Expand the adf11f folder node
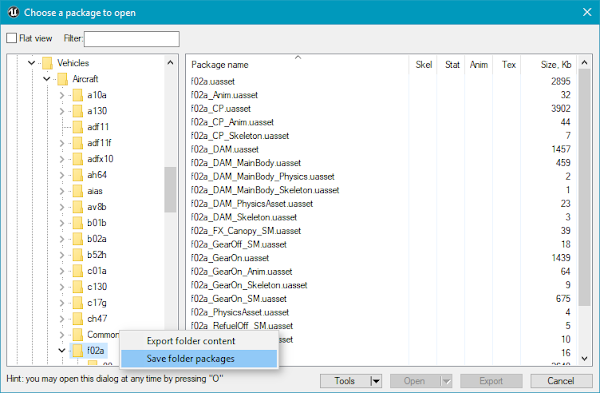Image resolution: width=600 pixels, height=393 pixels. pyautogui.click(x=62, y=143)
